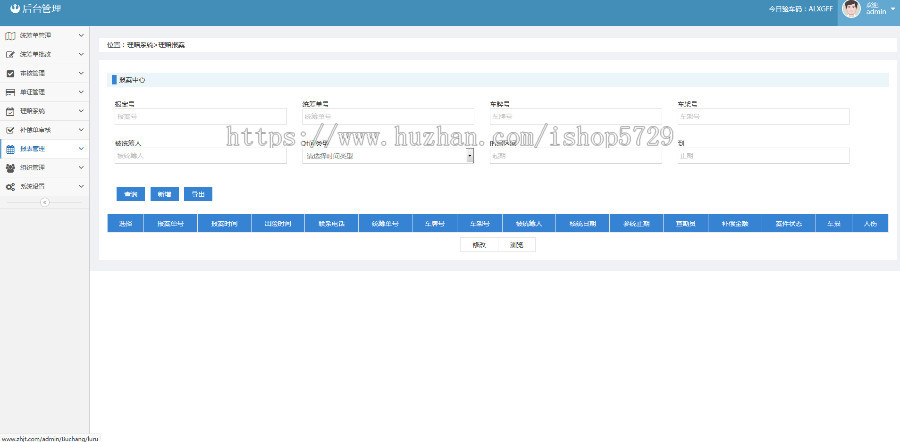This screenshot has height=442, width=900.
Task: Click the 后台管理 title text
Action: coord(42,9)
